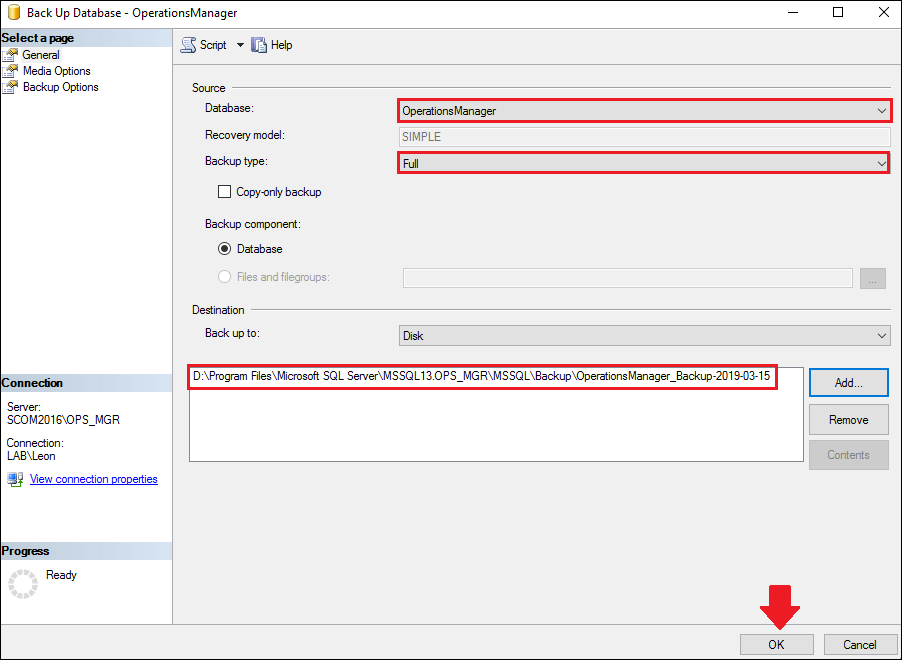
Task: Open the Back up to dropdown showing Disk
Action: coord(644,335)
